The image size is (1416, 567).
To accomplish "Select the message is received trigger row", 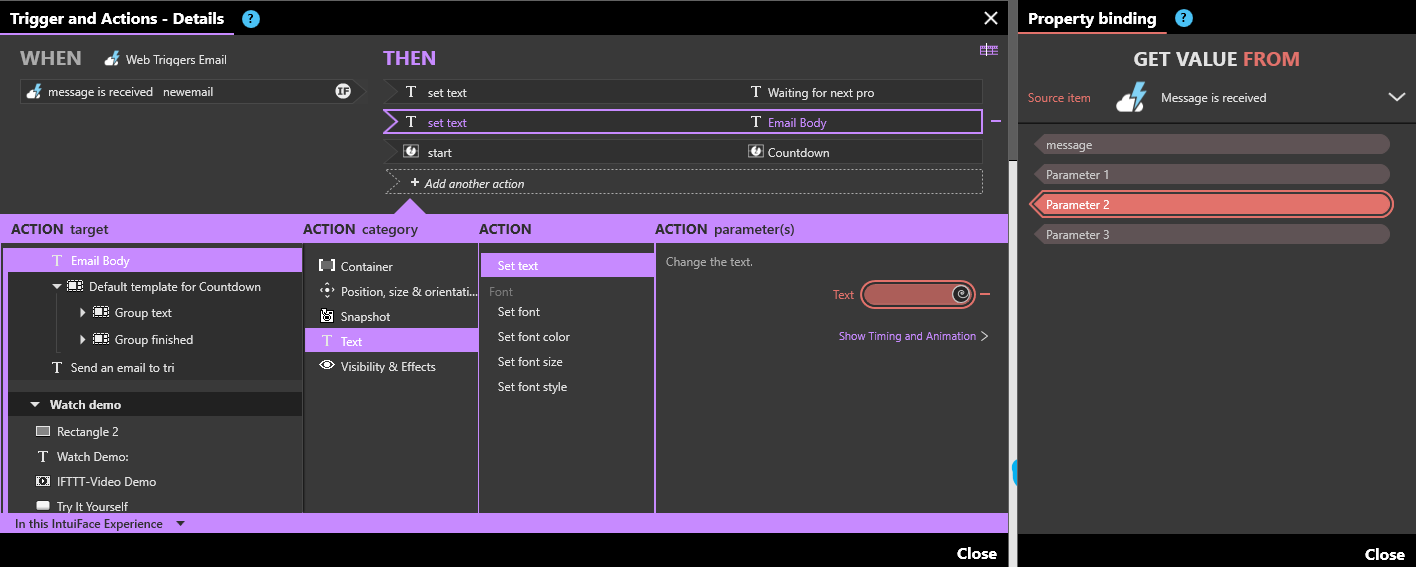I will [192, 92].
